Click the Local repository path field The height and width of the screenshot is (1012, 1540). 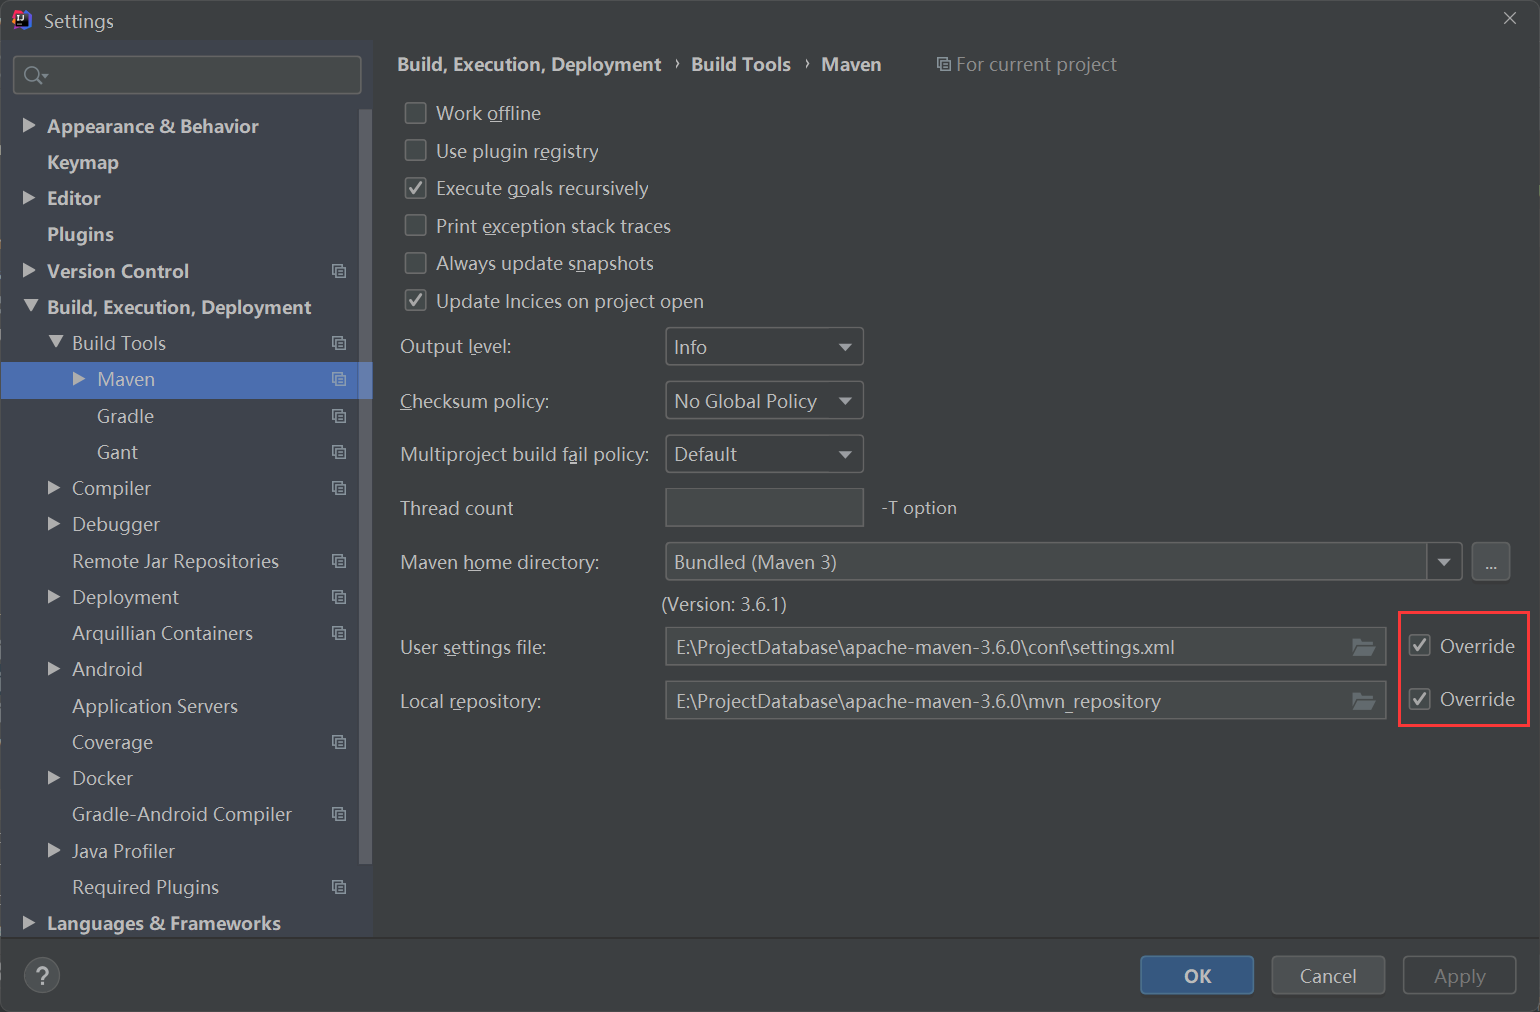[x=1025, y=701]
